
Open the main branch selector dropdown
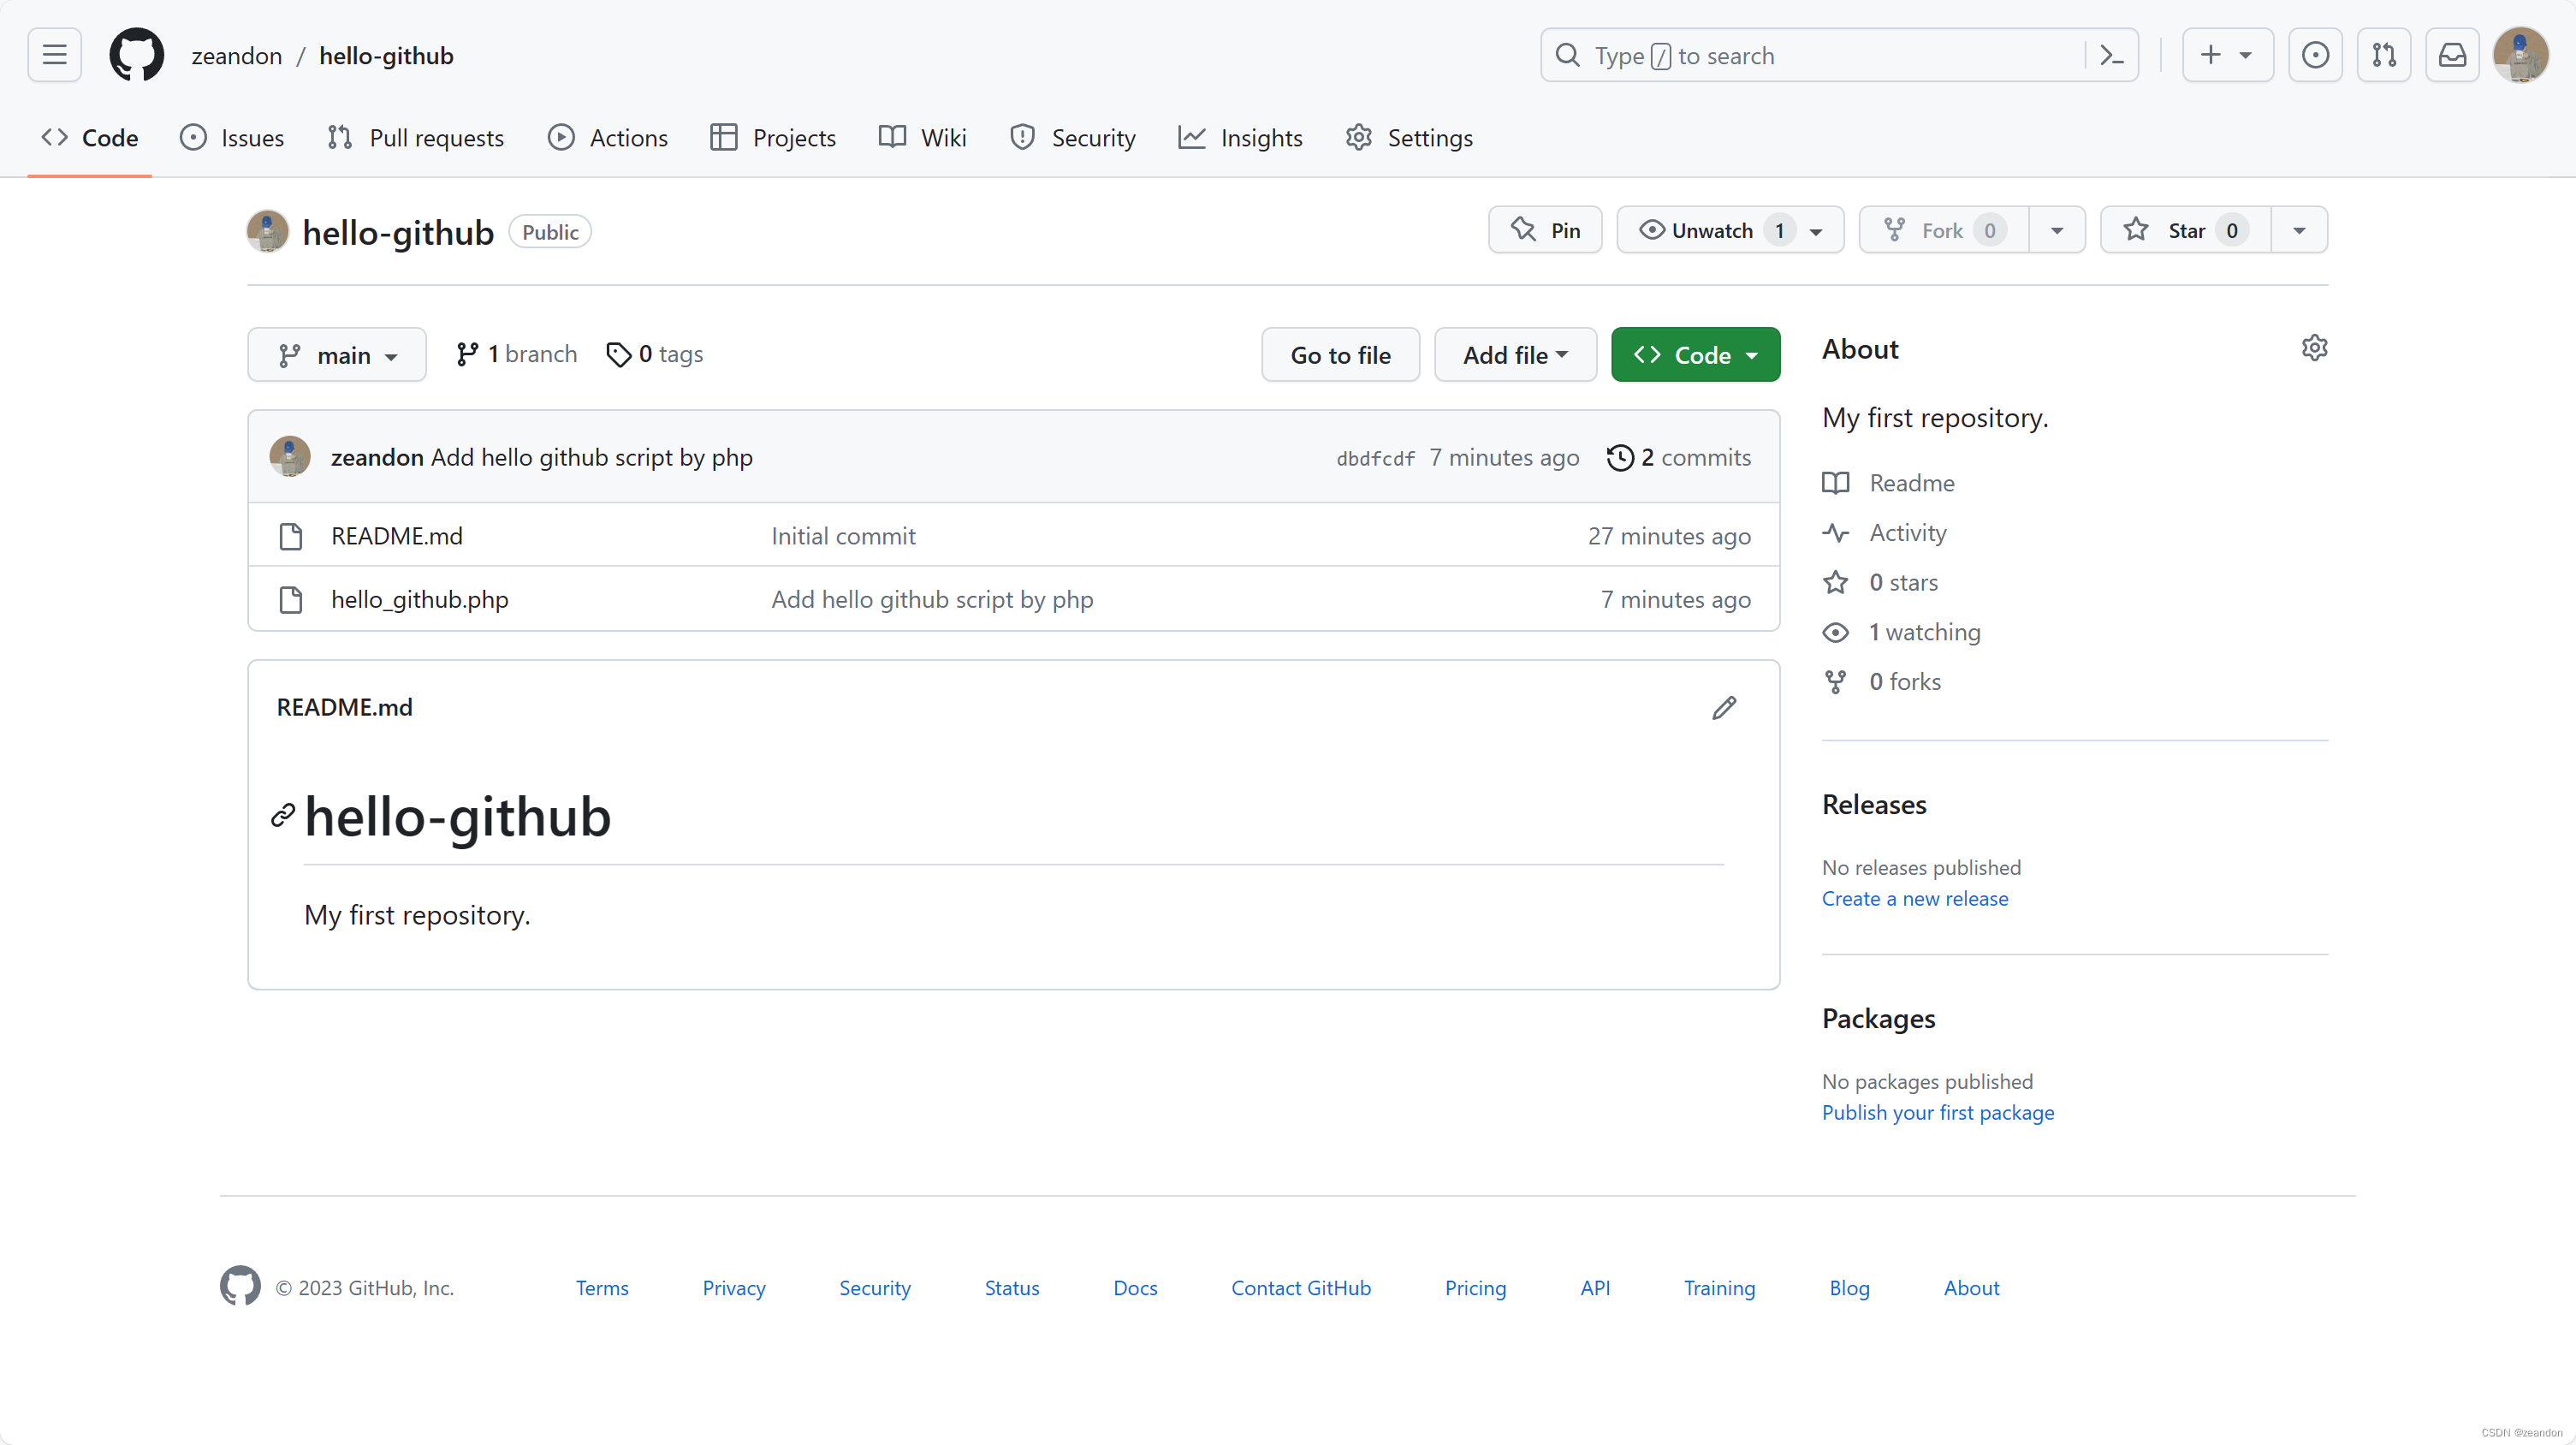[x=337, y=354]
